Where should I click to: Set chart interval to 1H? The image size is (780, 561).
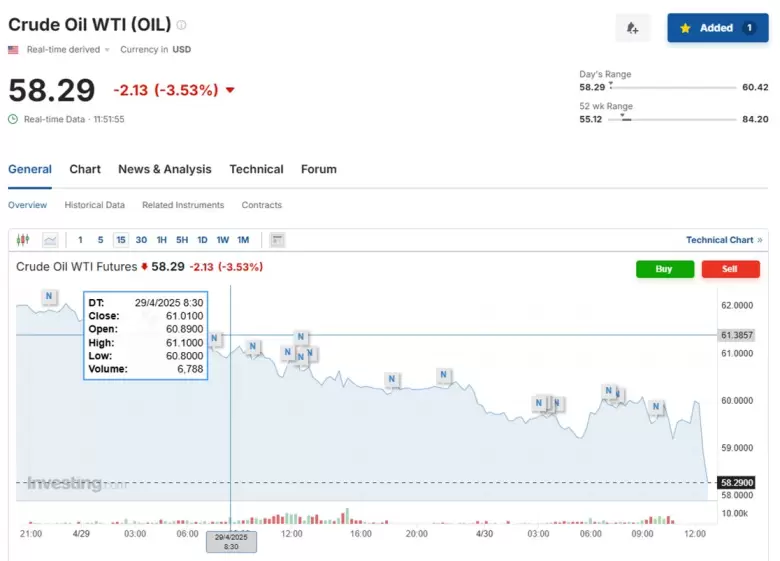click(x=162, y=240)
